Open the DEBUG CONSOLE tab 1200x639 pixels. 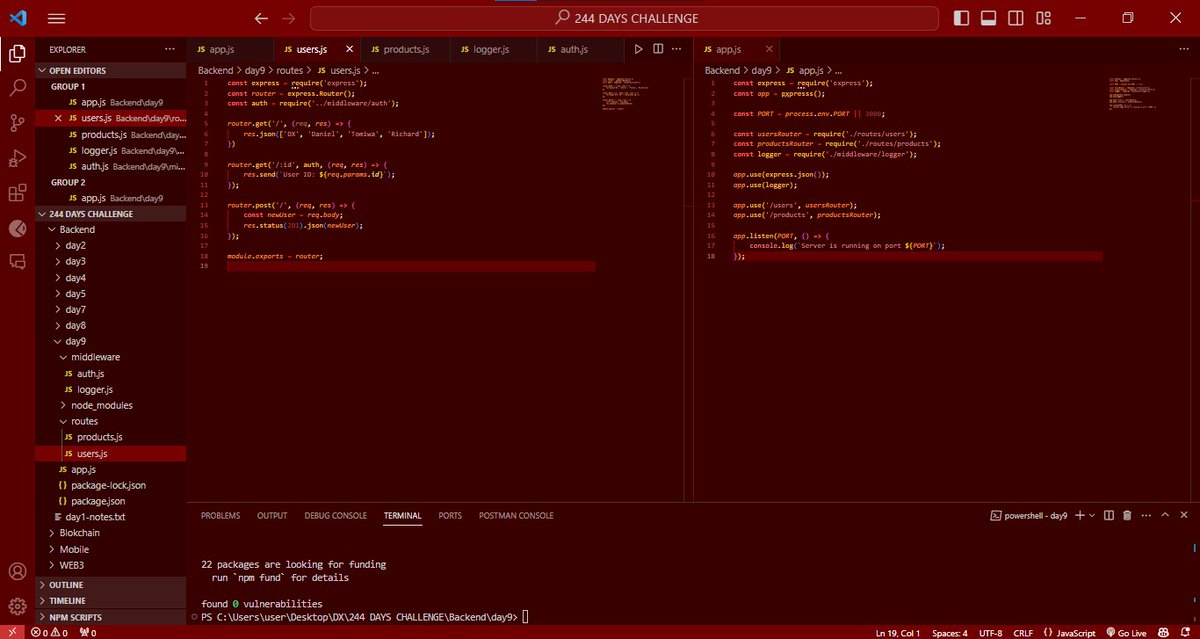(x=336, y=516)
